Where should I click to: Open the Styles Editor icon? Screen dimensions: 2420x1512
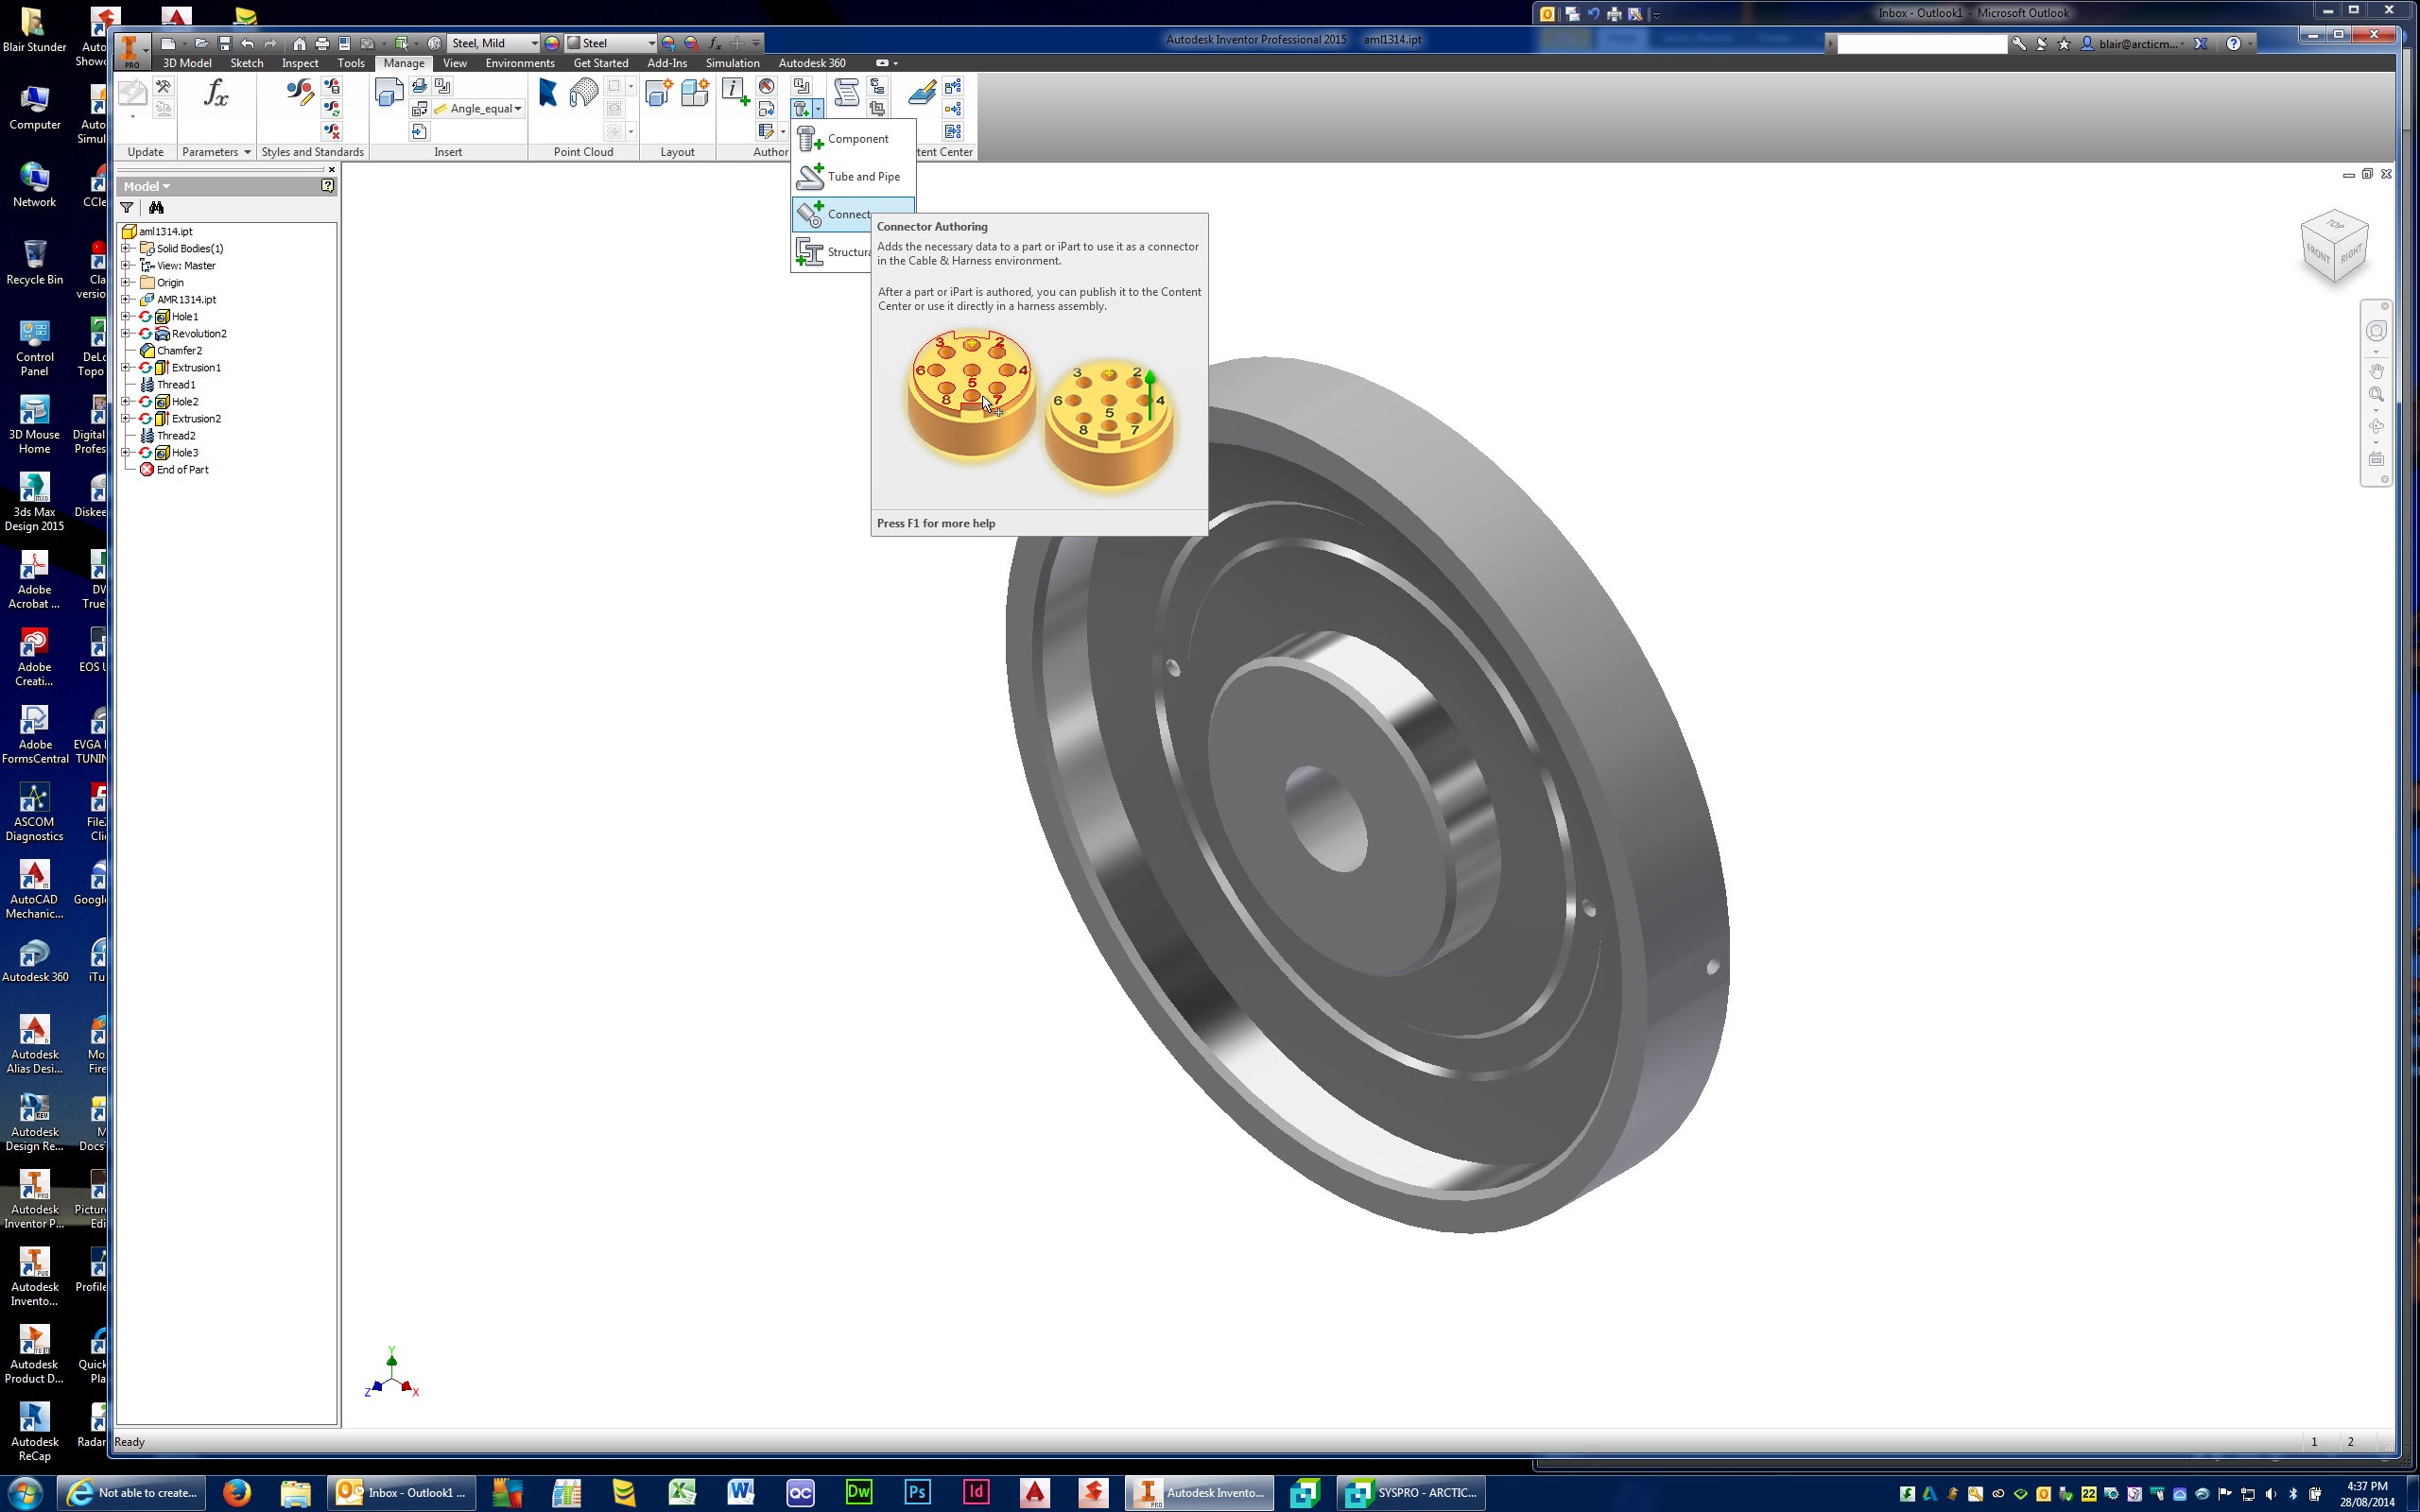tap(299, 94)
